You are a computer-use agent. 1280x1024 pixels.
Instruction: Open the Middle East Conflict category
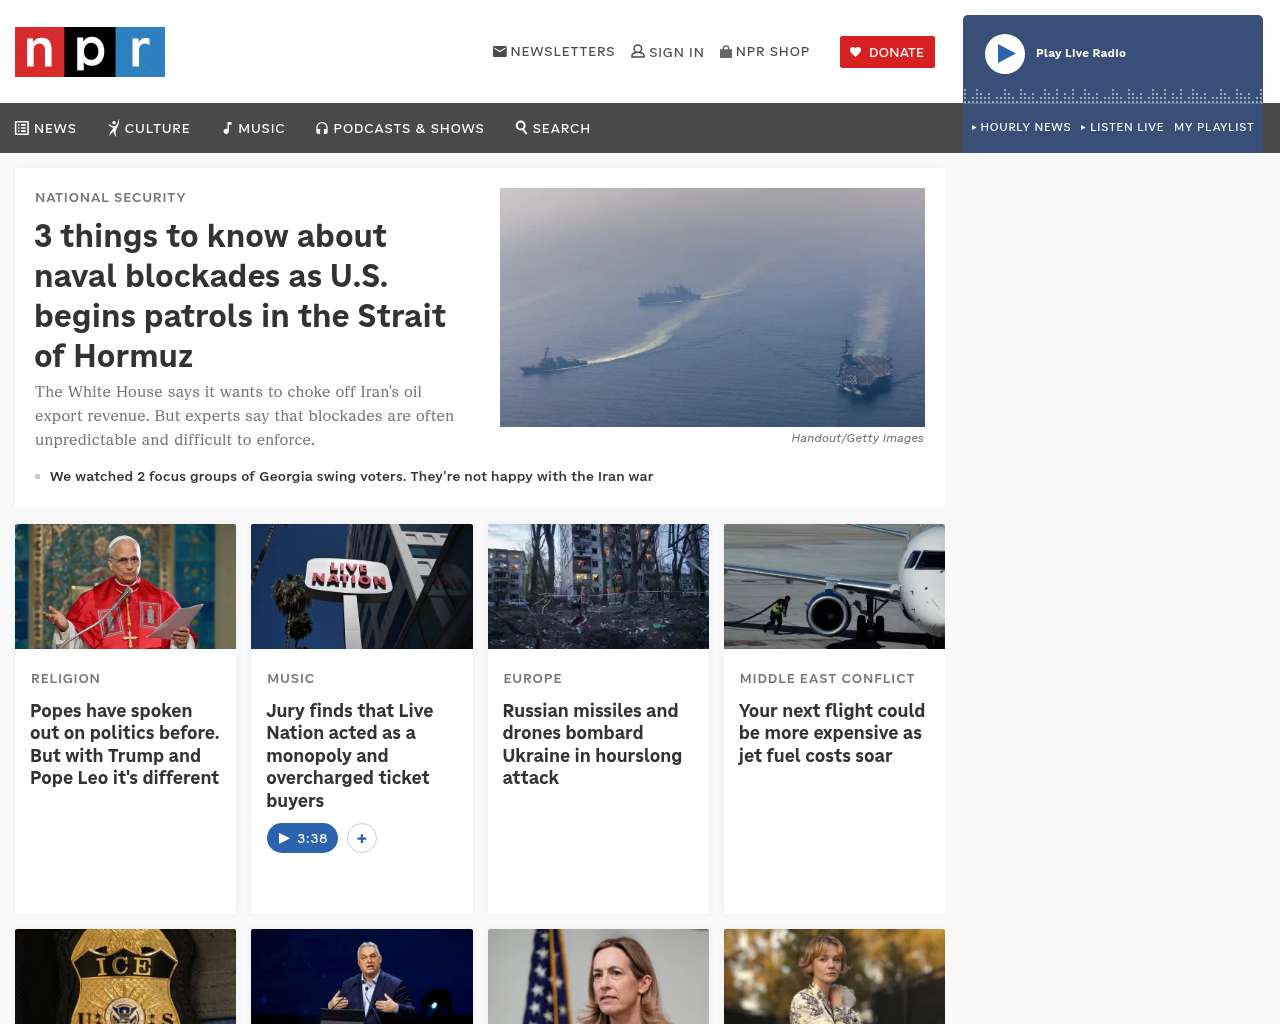[x=827, y=678]
